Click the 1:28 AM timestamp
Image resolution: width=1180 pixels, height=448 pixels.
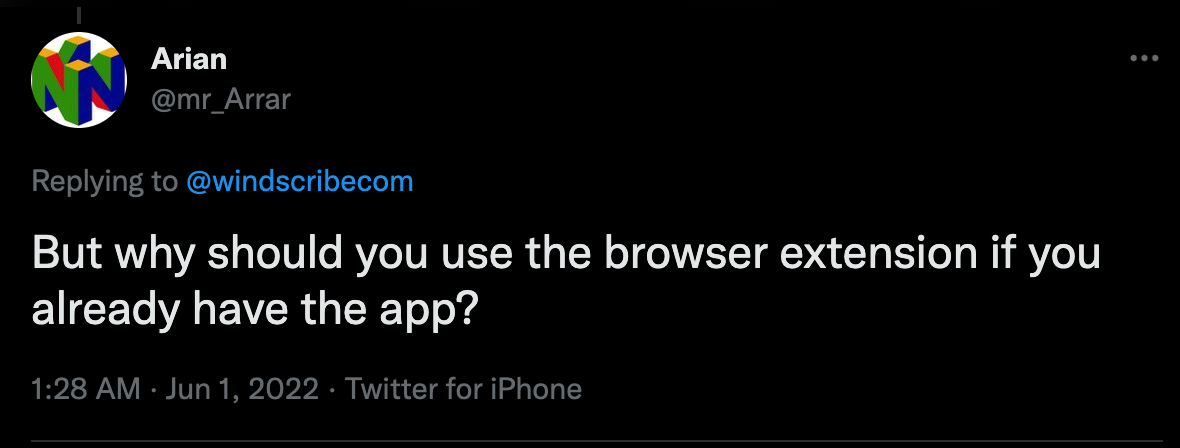click(x=86, y=389)
